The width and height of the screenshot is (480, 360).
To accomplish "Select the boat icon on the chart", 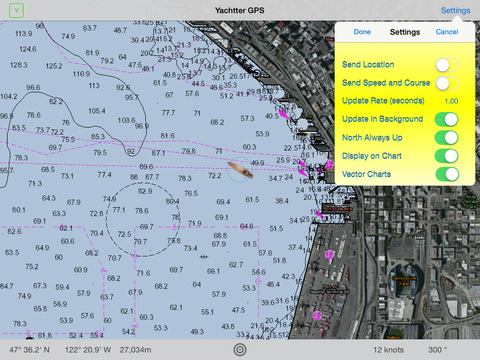I will coord(240,170).
